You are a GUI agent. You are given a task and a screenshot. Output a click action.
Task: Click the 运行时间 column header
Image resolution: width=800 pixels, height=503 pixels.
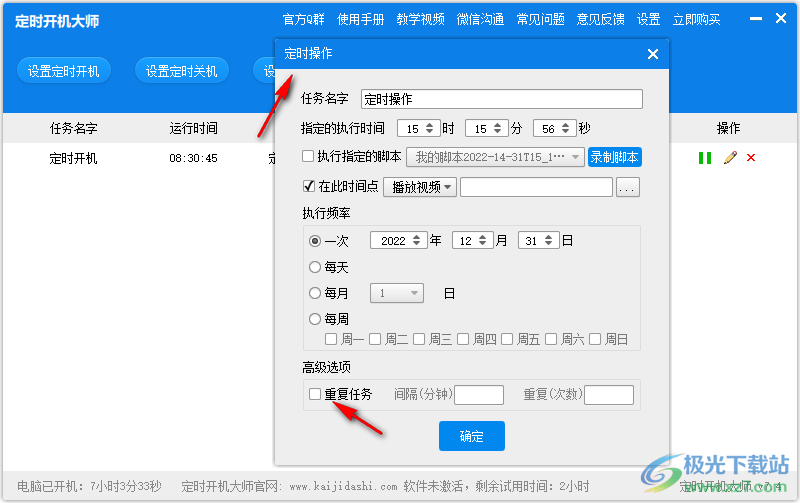[193, 128]
